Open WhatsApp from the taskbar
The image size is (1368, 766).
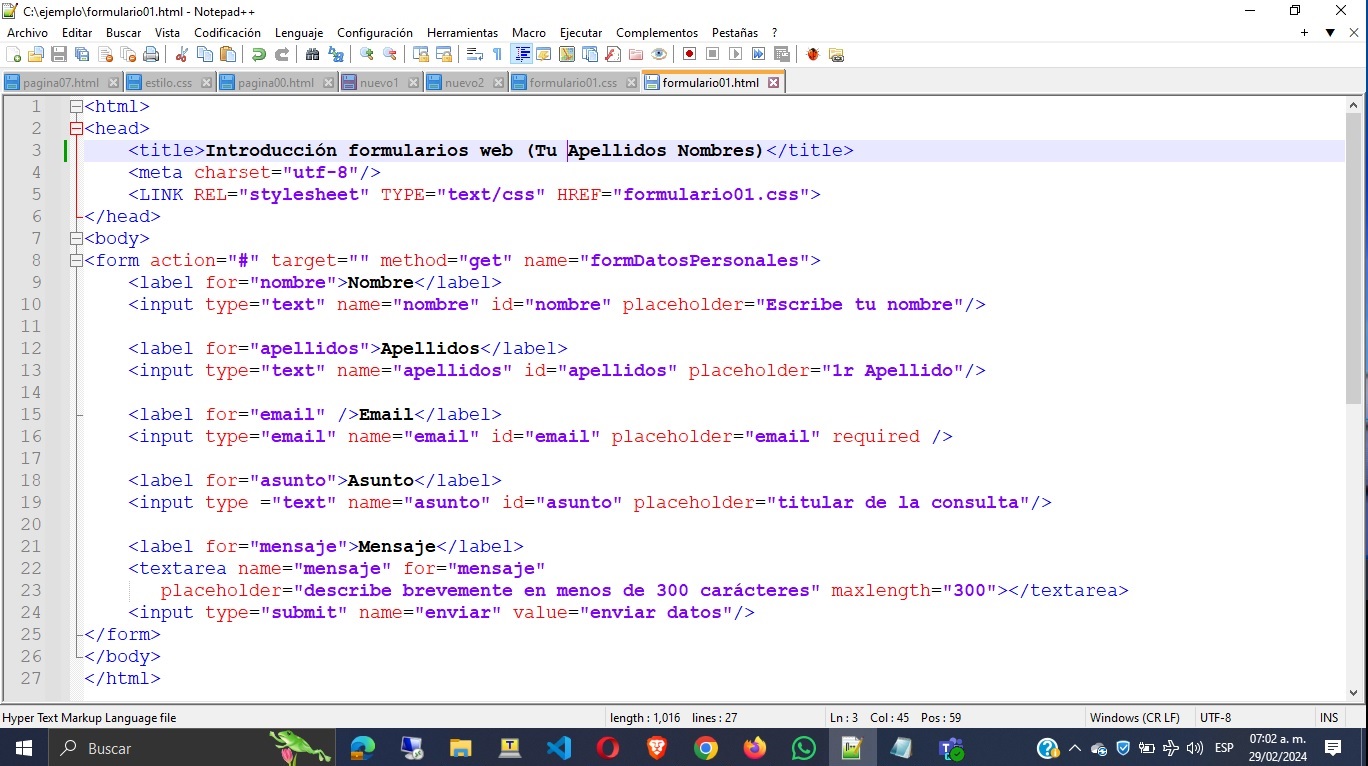pos(803,748)
